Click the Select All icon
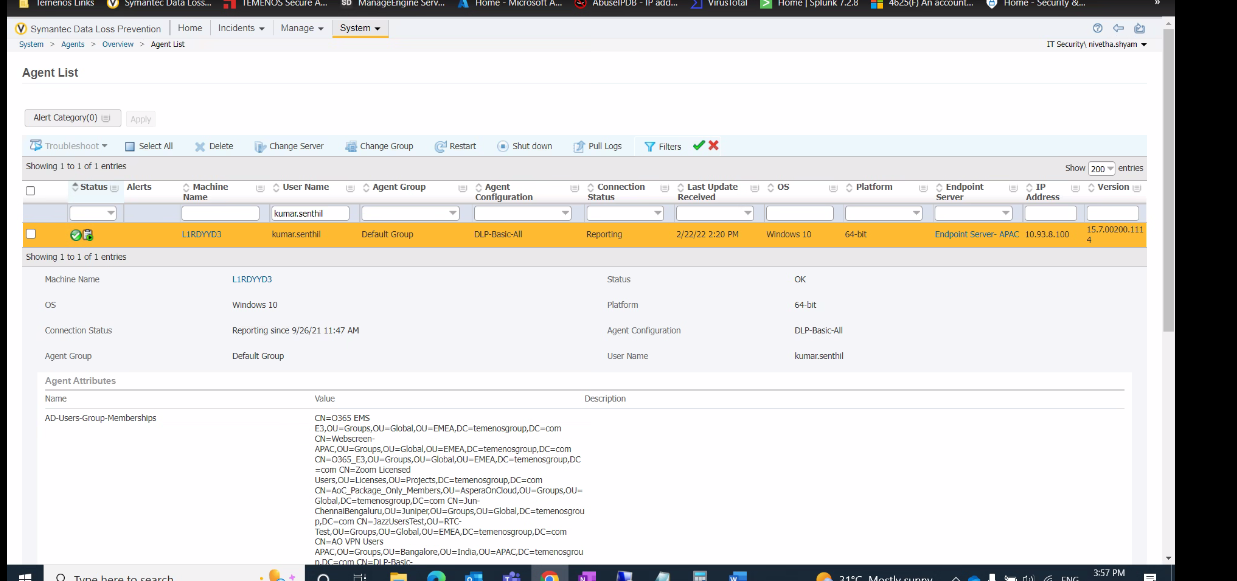The height and width of the screenshot is (581, 1237). coord(132,146)
